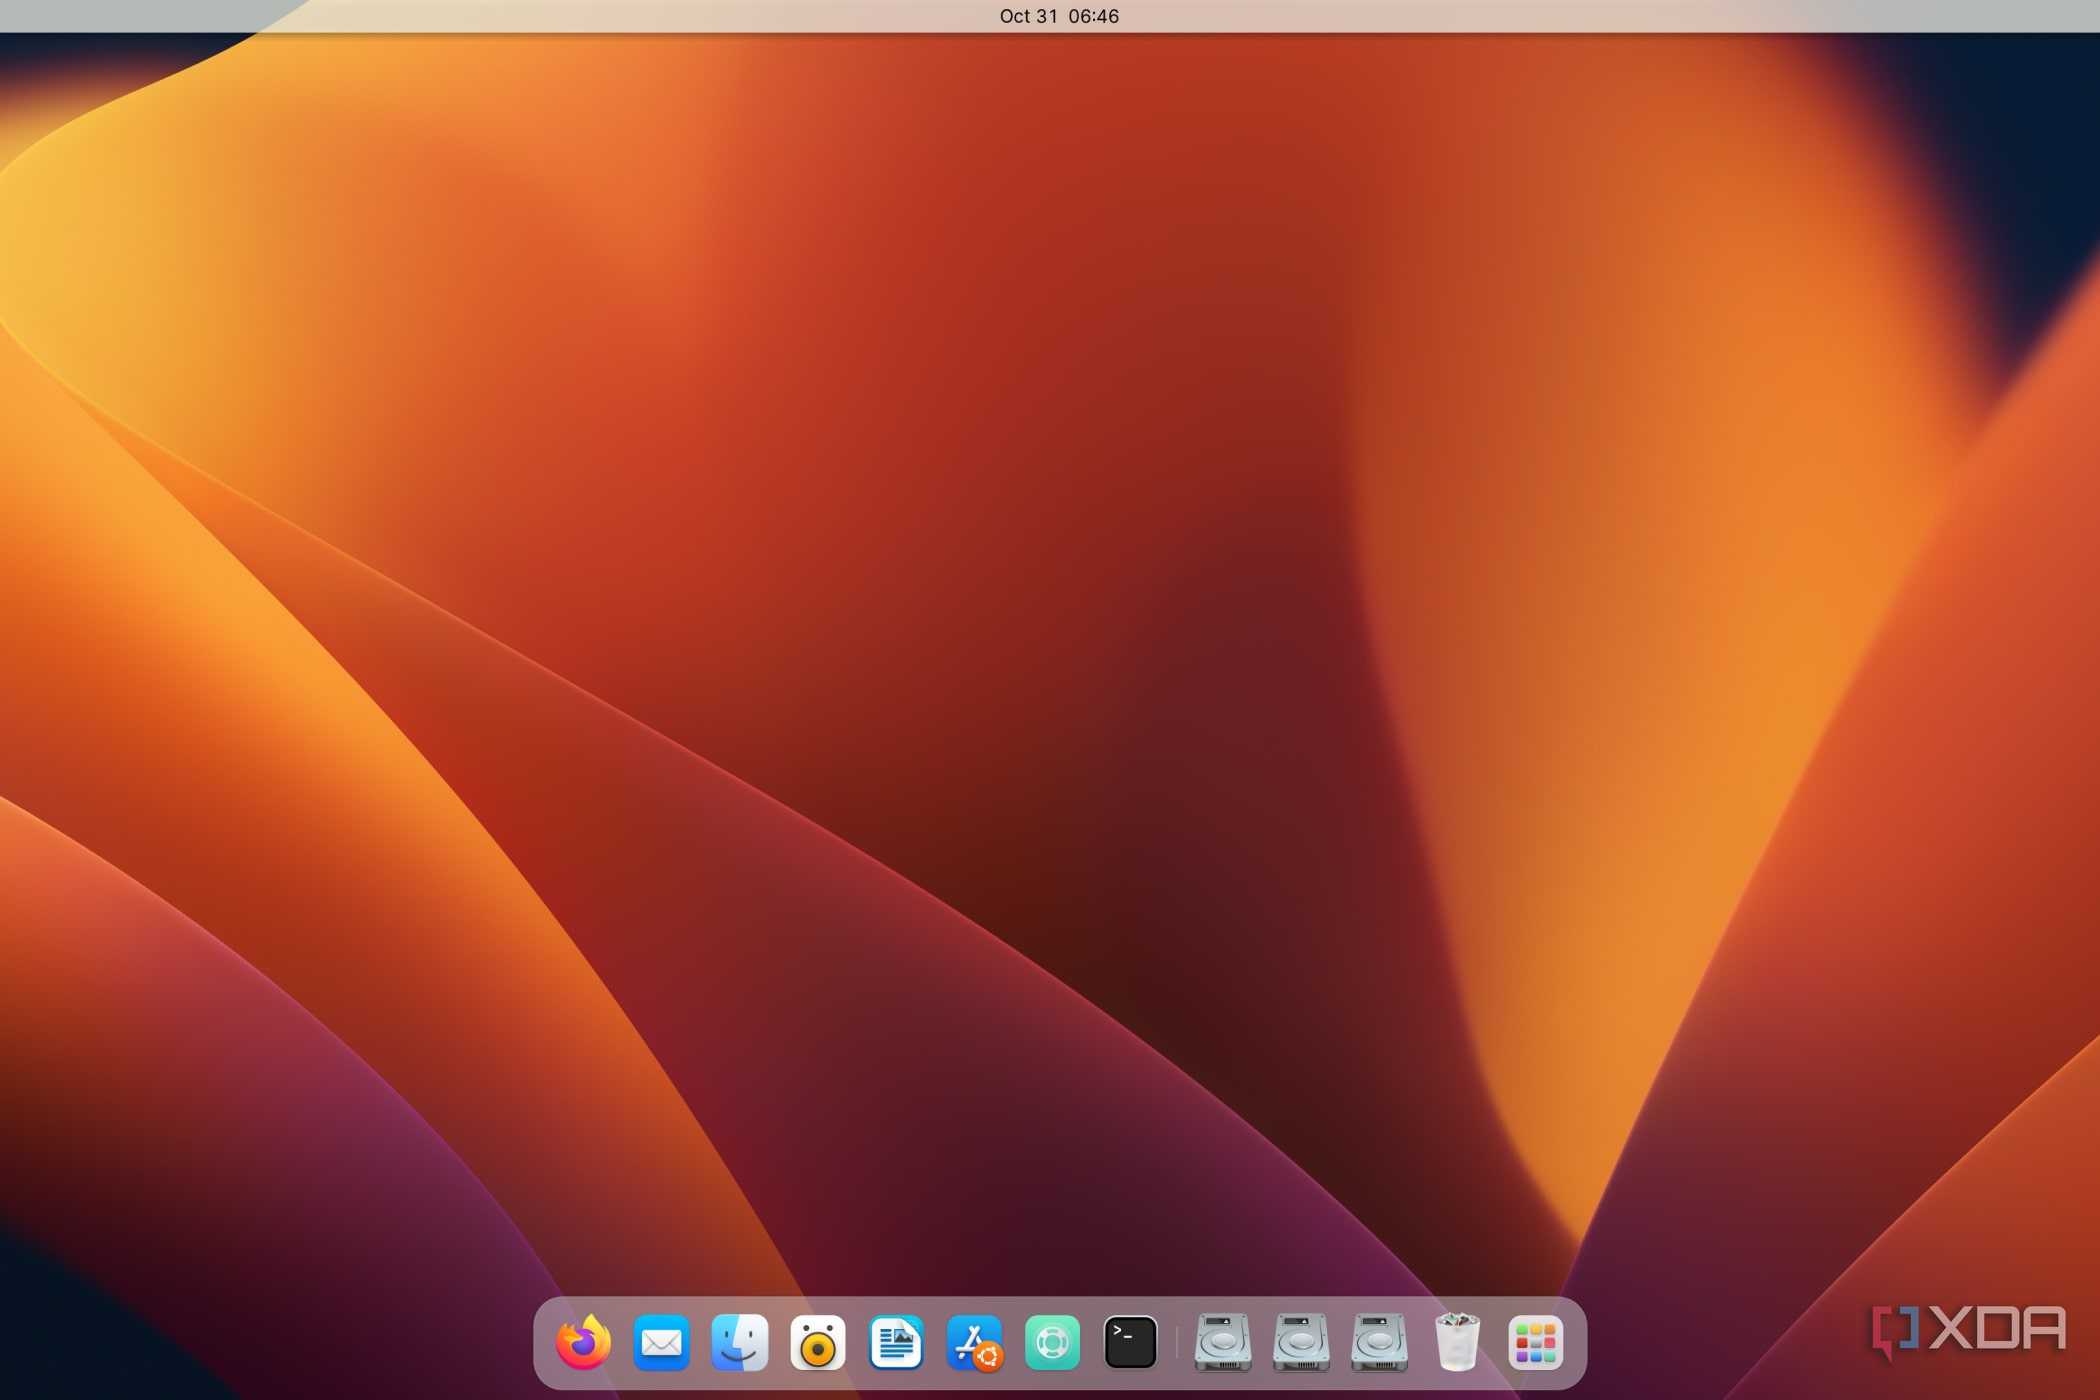Open the Help lifebuoy icon
Viewport: 2100px width, 1400px height.
(1052, 1342)
